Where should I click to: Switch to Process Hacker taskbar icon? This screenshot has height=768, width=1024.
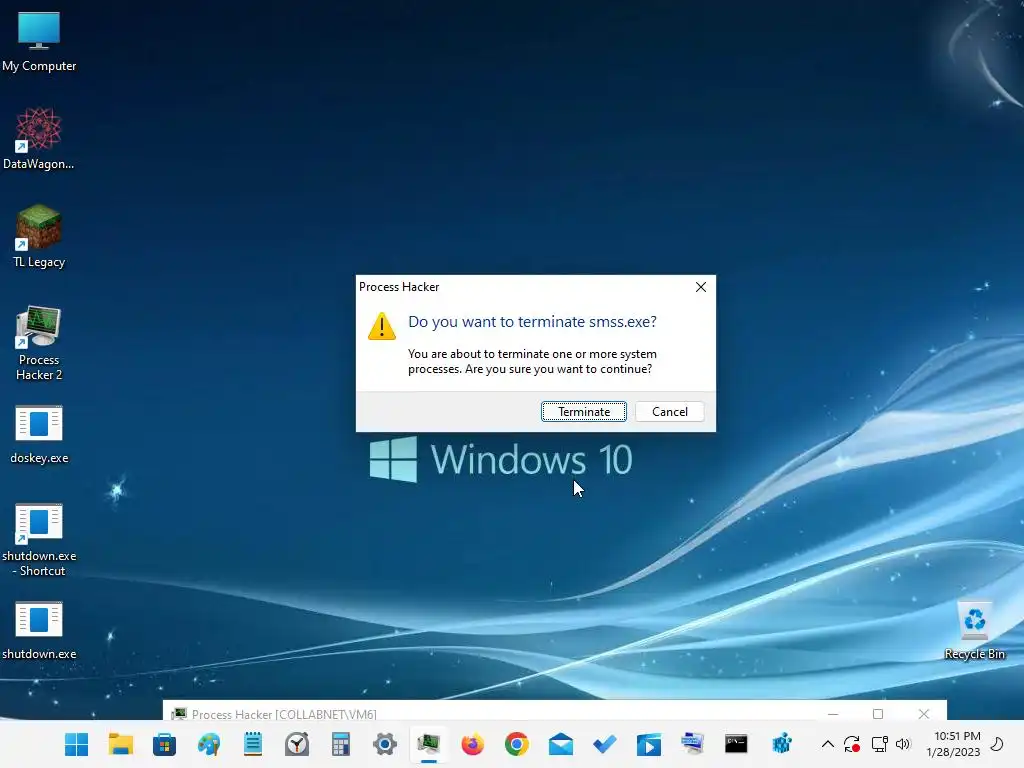tap(429, 744)
